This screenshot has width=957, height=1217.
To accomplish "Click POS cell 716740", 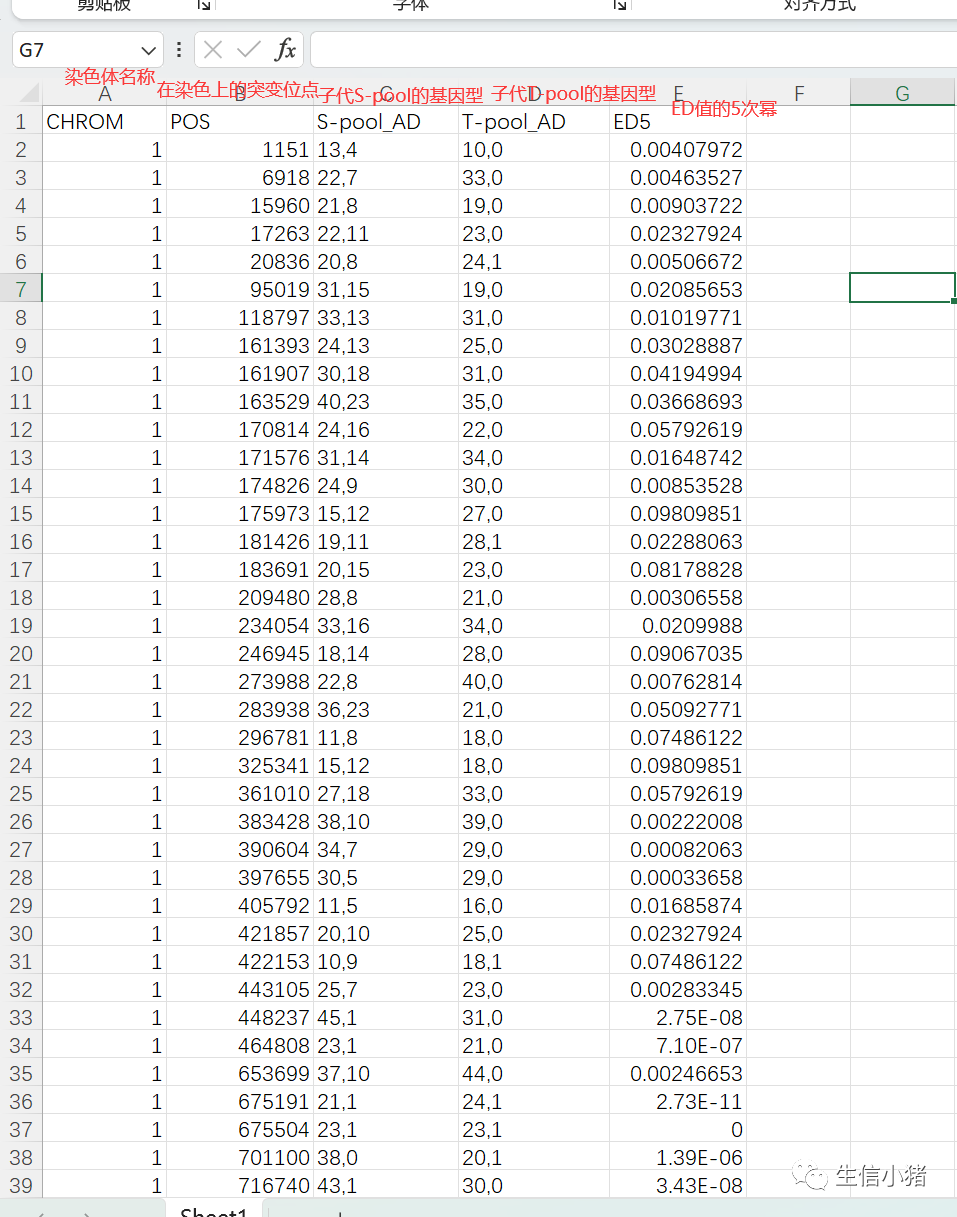I will click(240, 1186).
